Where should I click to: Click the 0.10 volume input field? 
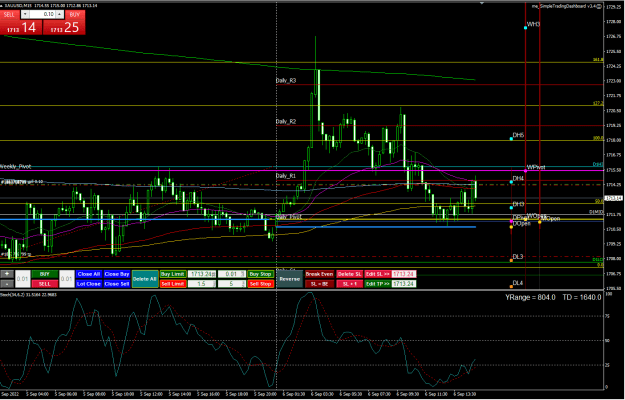42,14
